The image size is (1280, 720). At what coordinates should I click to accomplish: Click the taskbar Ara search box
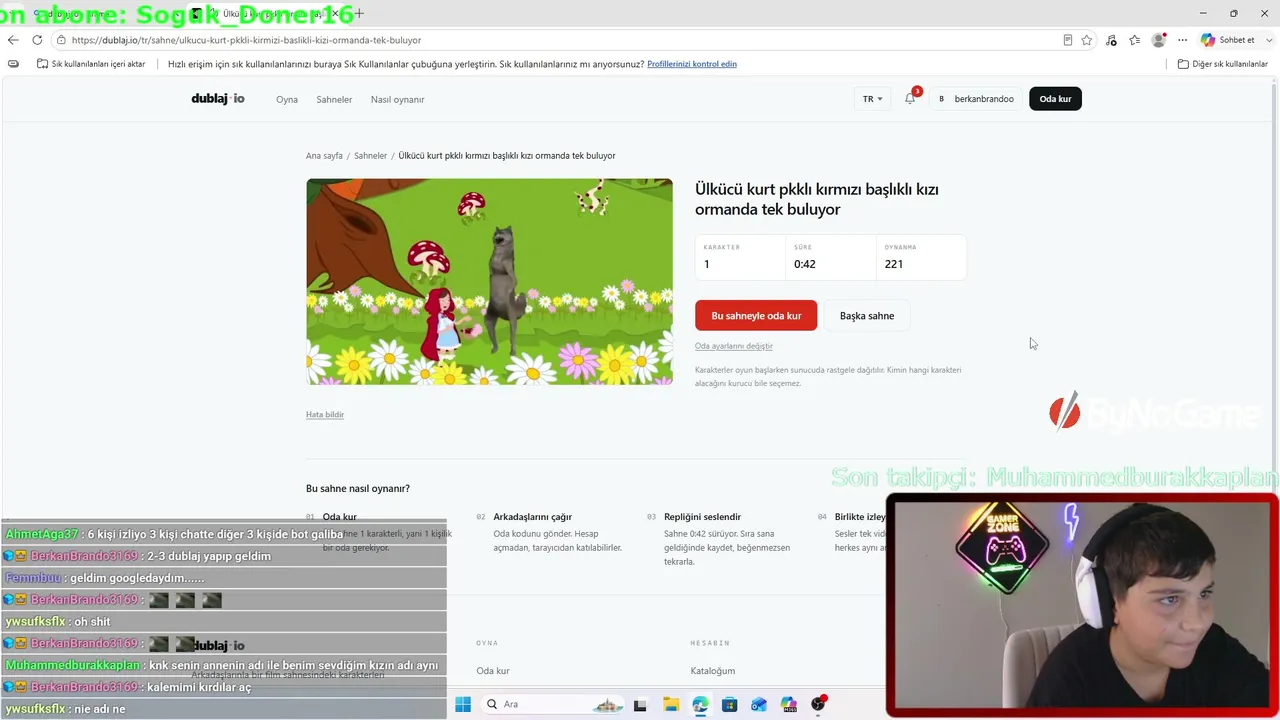pos(553,704)
